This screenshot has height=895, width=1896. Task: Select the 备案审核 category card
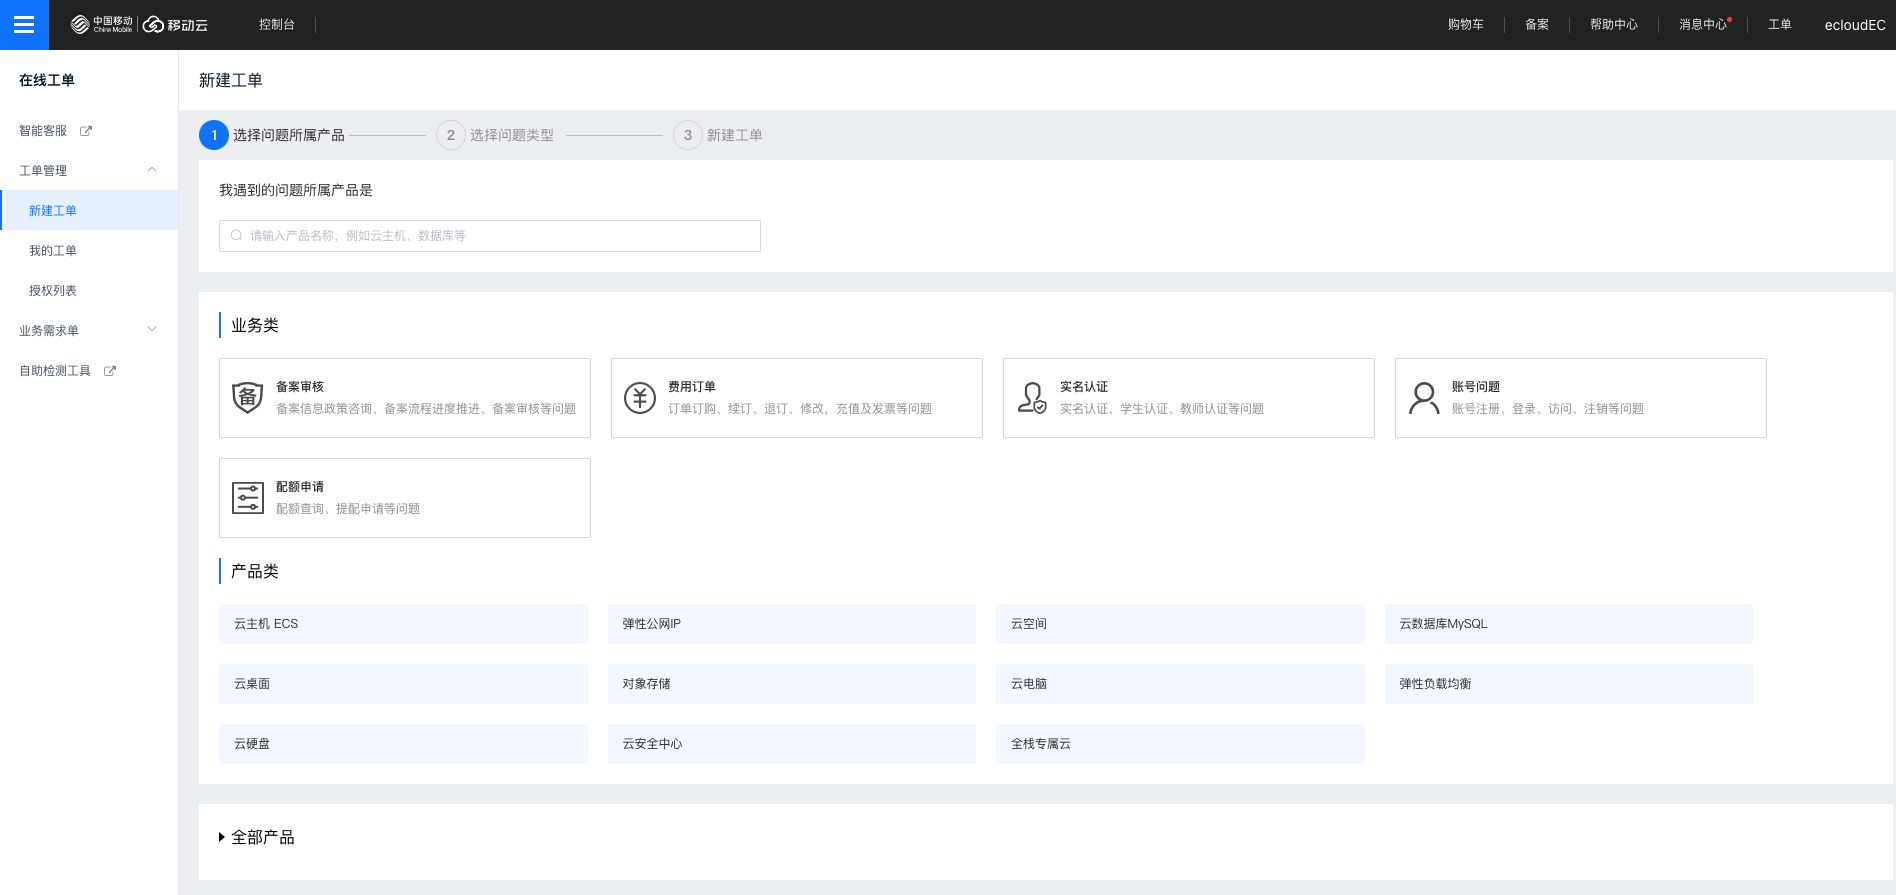pos(405,398)
